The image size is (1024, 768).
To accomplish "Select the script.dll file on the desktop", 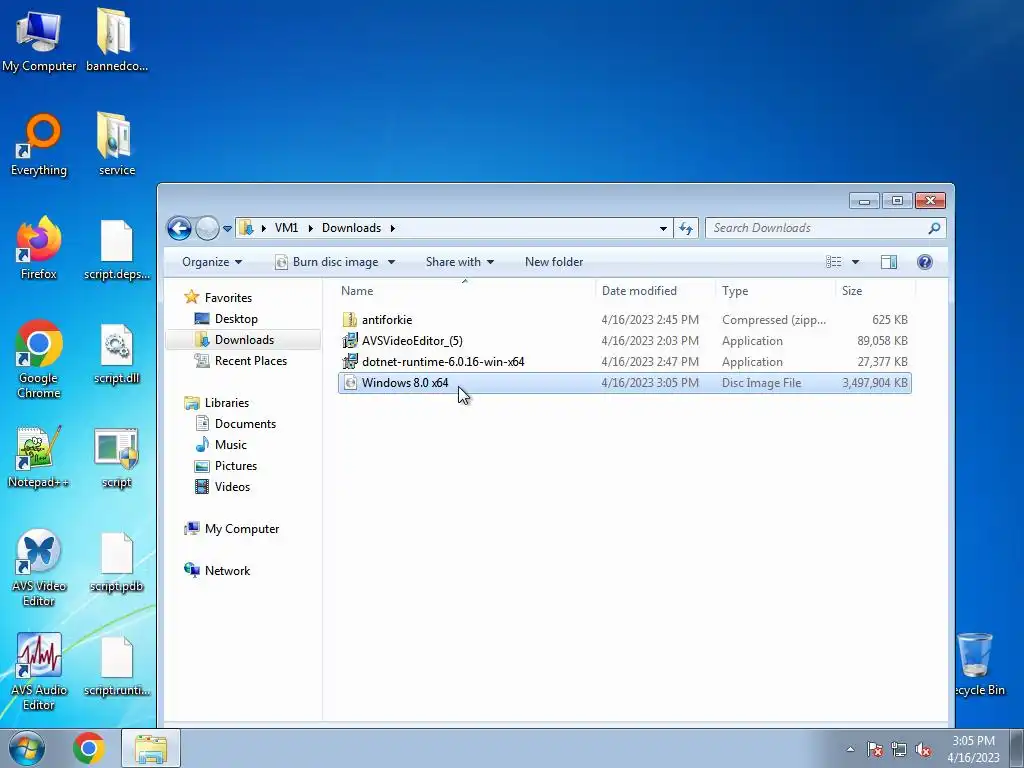I will click(x=116, y=353).
